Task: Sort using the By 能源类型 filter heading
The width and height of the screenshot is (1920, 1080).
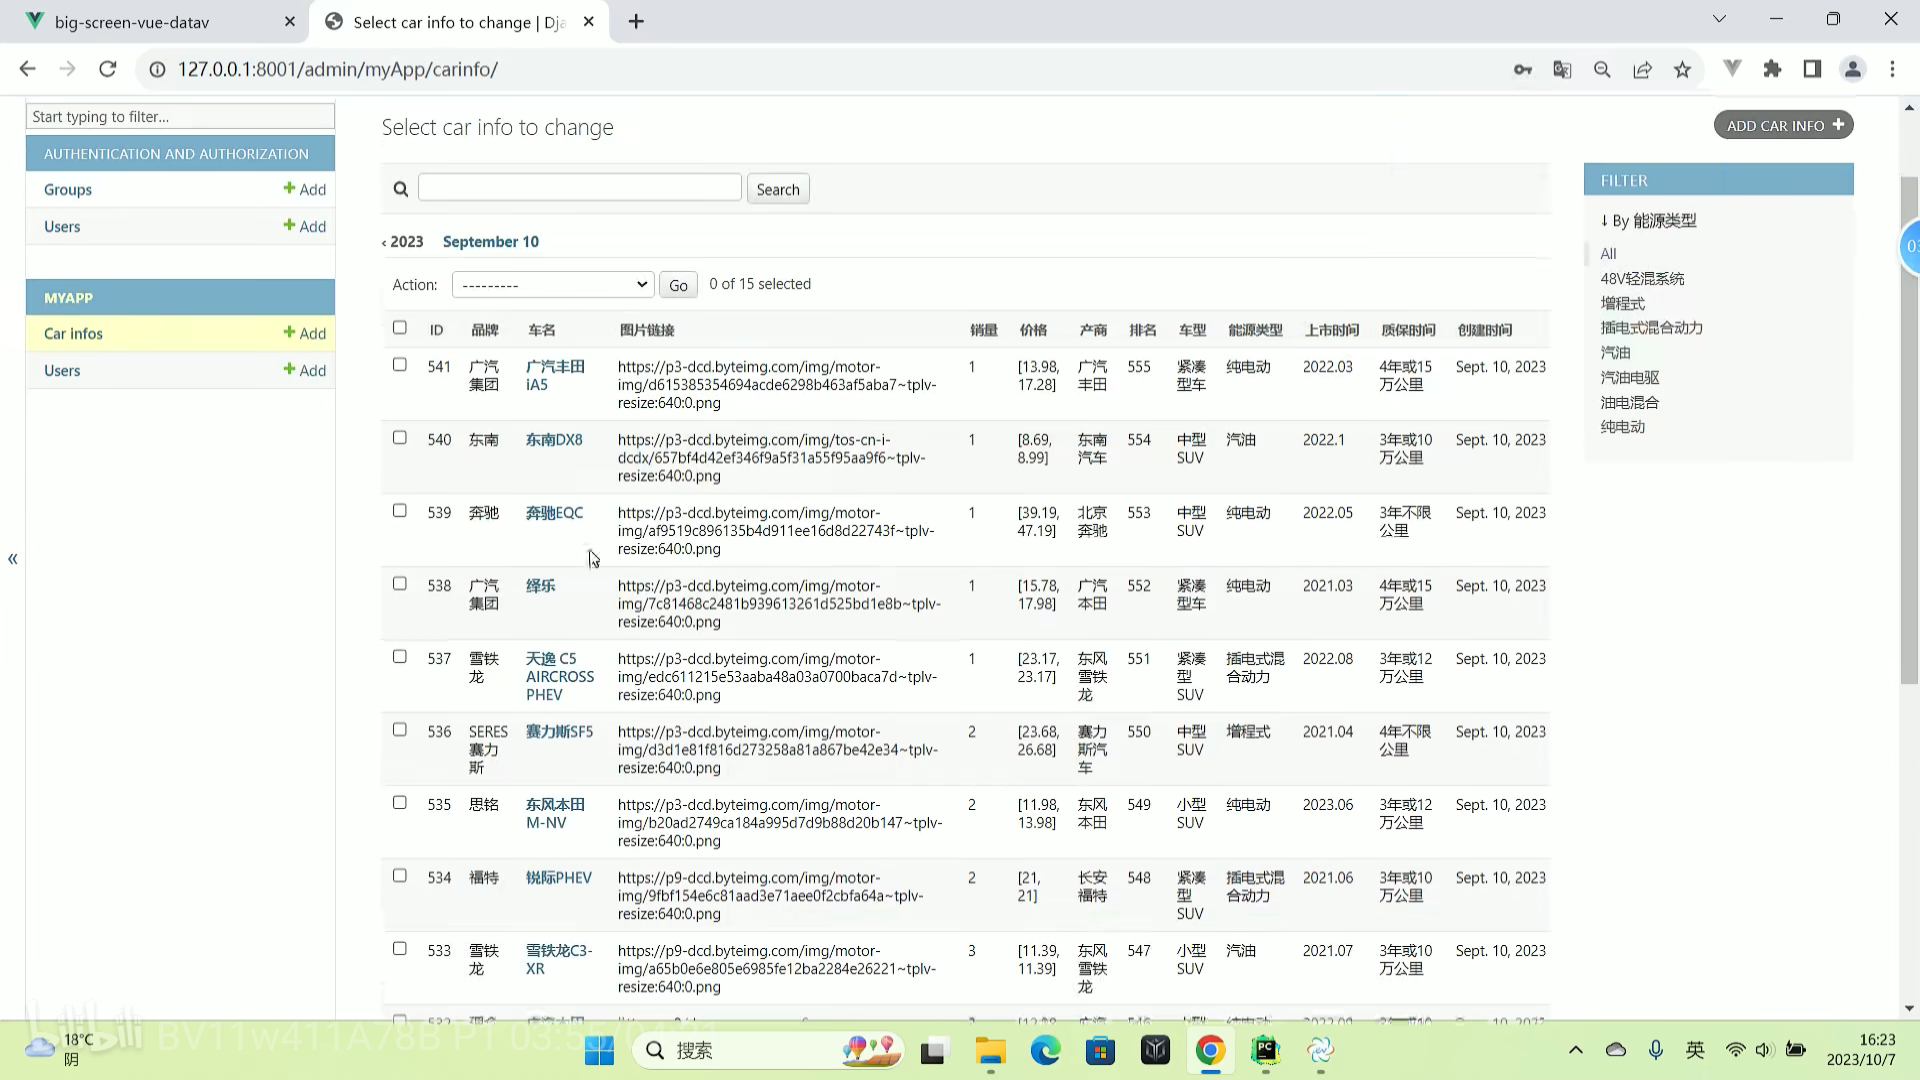Action: click(1652, 221)
